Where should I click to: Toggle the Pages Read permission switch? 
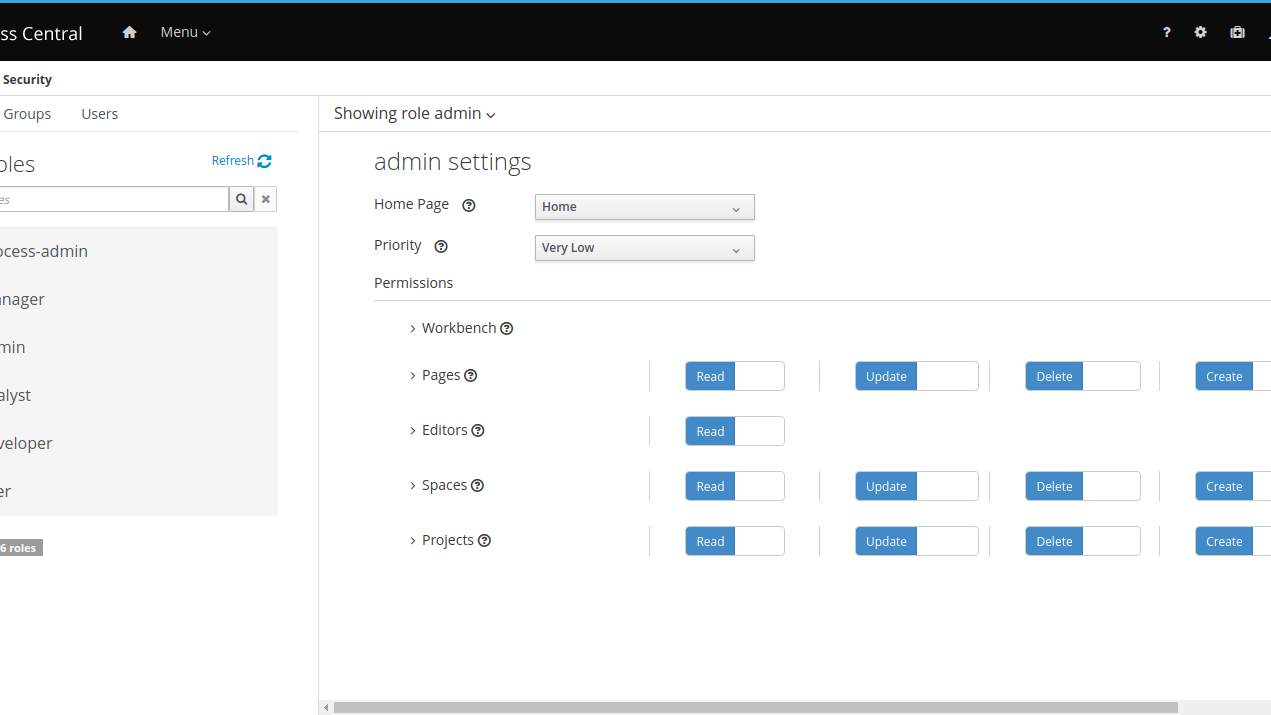click(x=734, y=376)
